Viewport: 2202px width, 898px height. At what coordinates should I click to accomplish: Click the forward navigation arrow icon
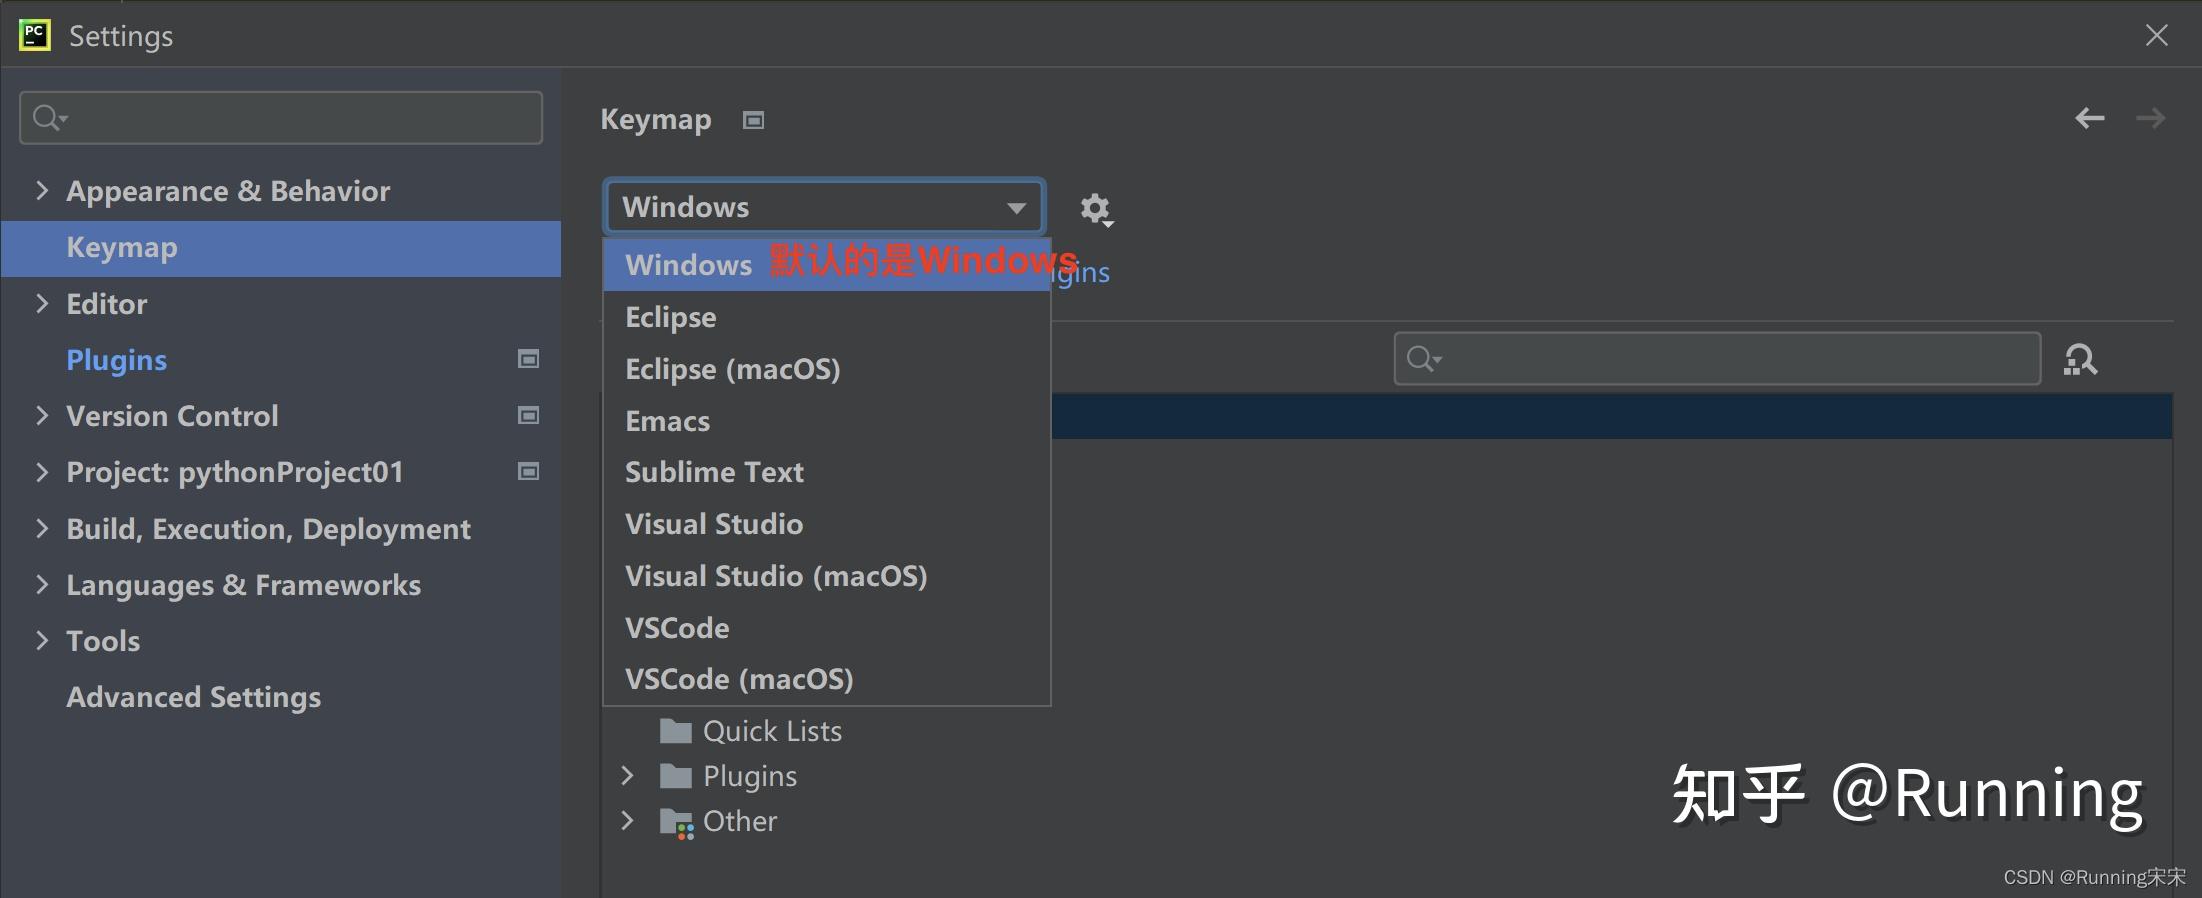pyautogui.click(x=2150, y=119)
